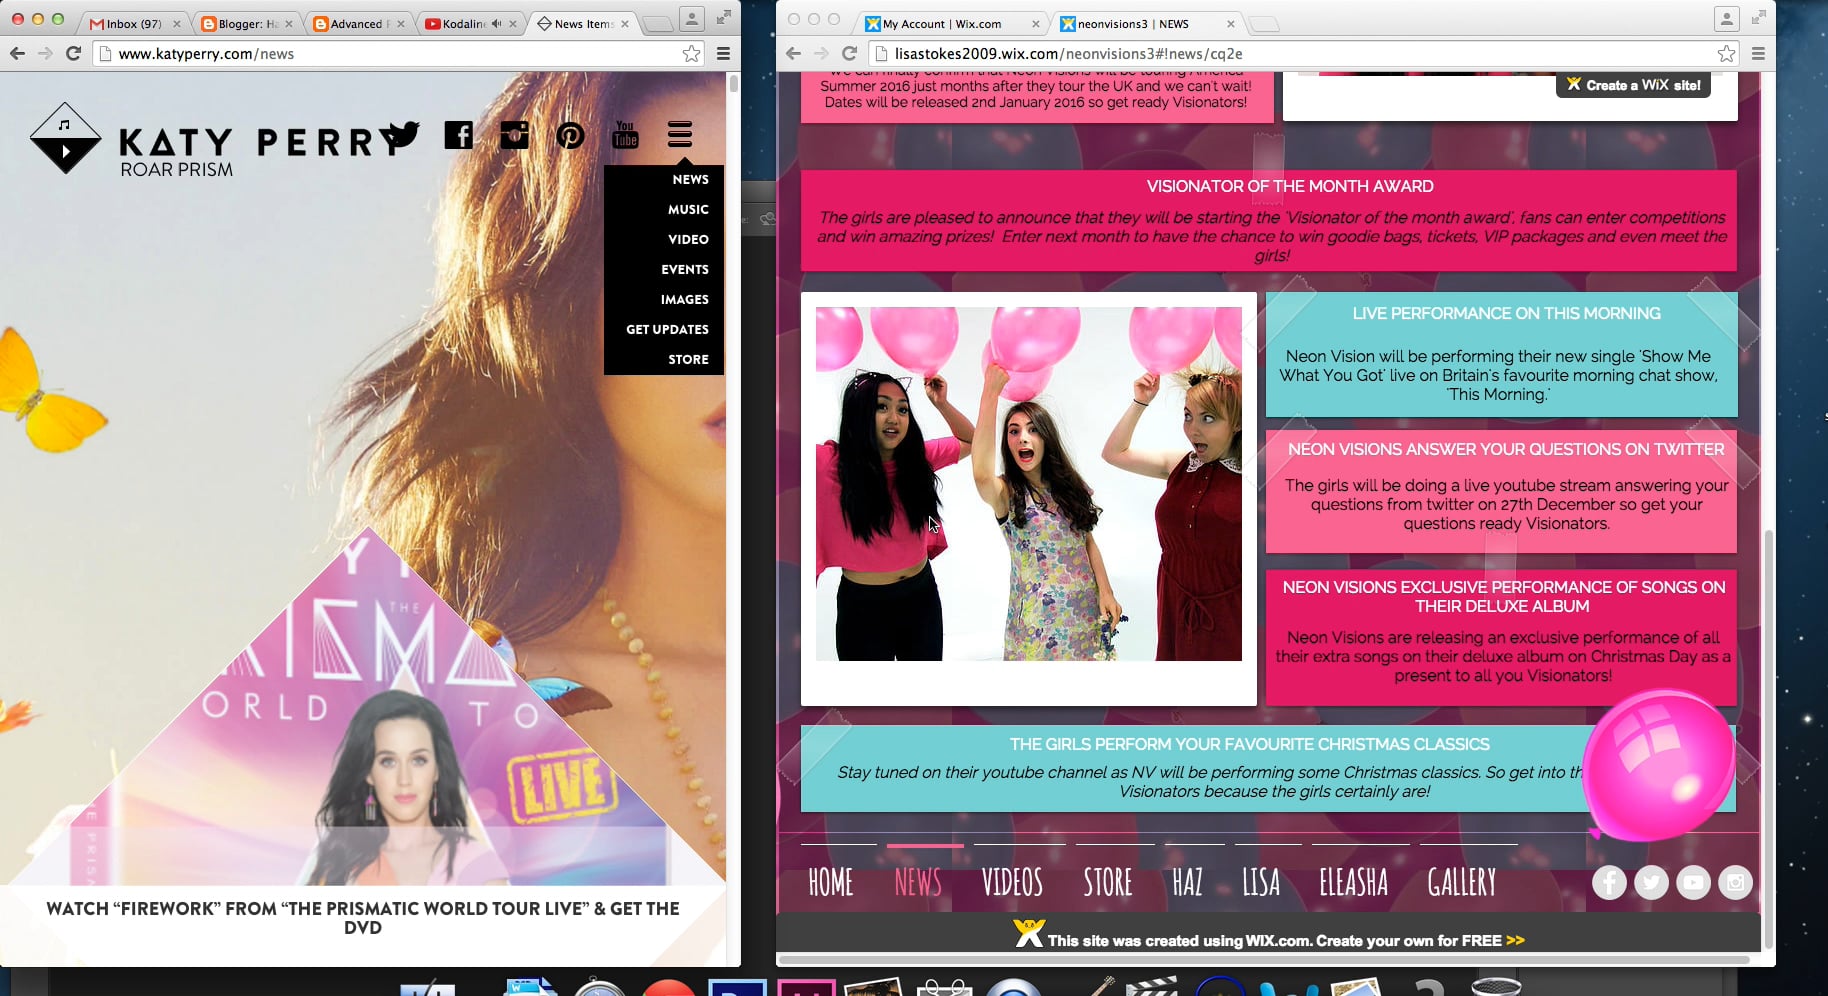Select NEWS in Katy Perry dropdown menu
This screenshot has height=996, width=1828.
tap(690, 179)
